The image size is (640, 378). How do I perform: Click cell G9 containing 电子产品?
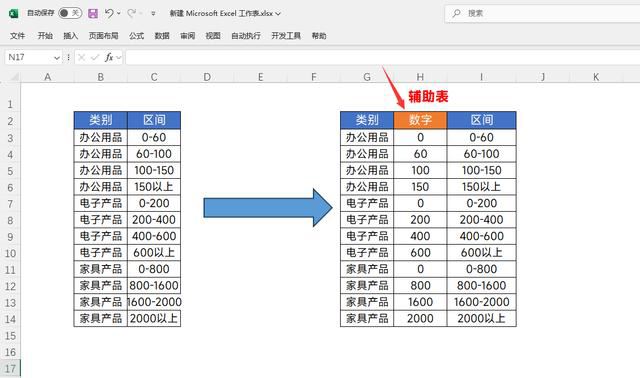click(367, 236)
